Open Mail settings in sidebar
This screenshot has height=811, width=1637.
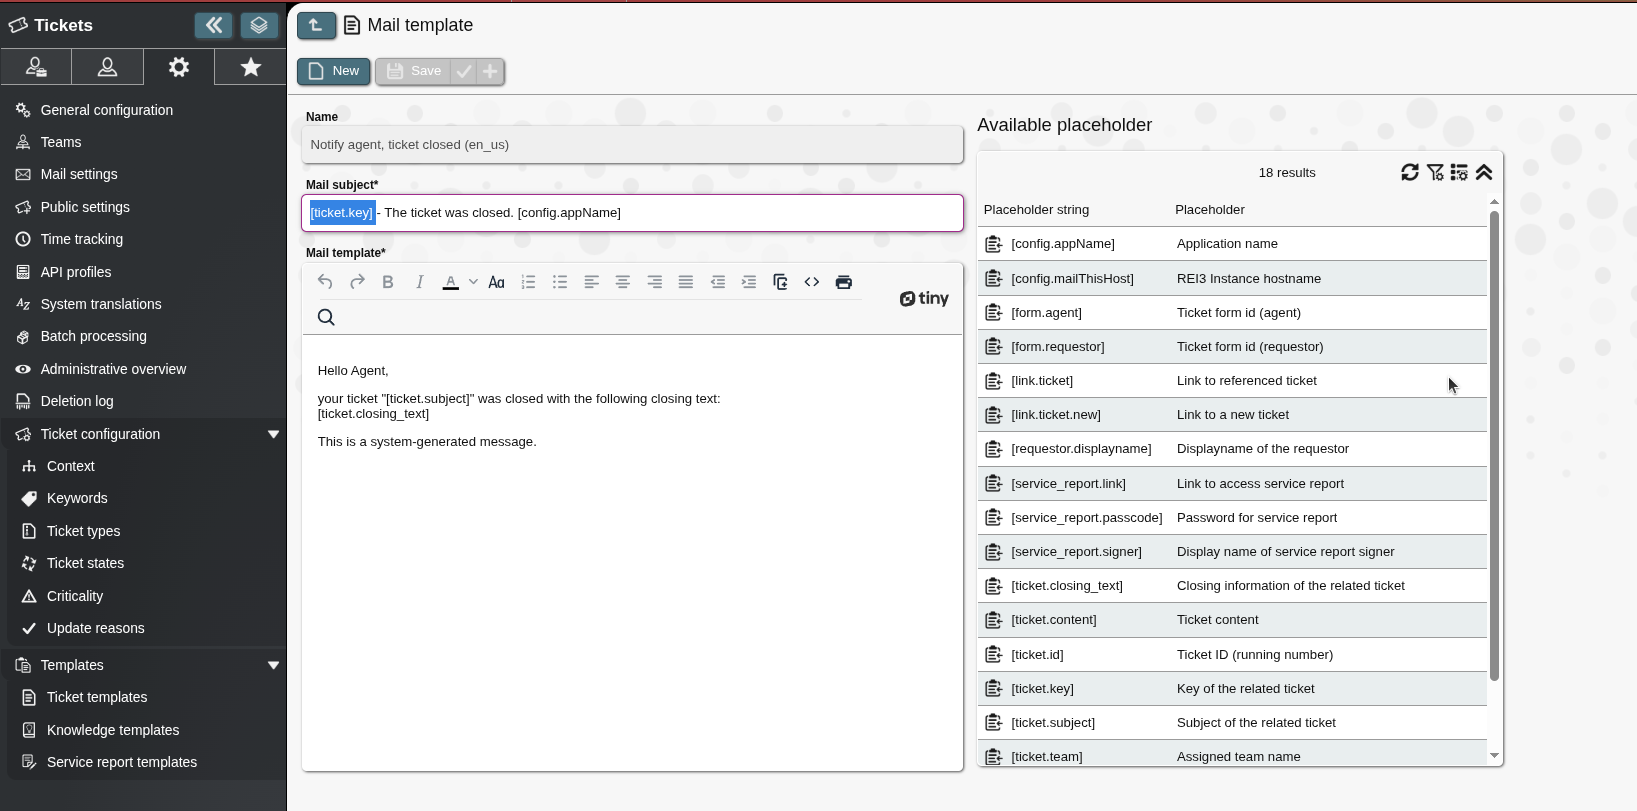coord(79,174)
